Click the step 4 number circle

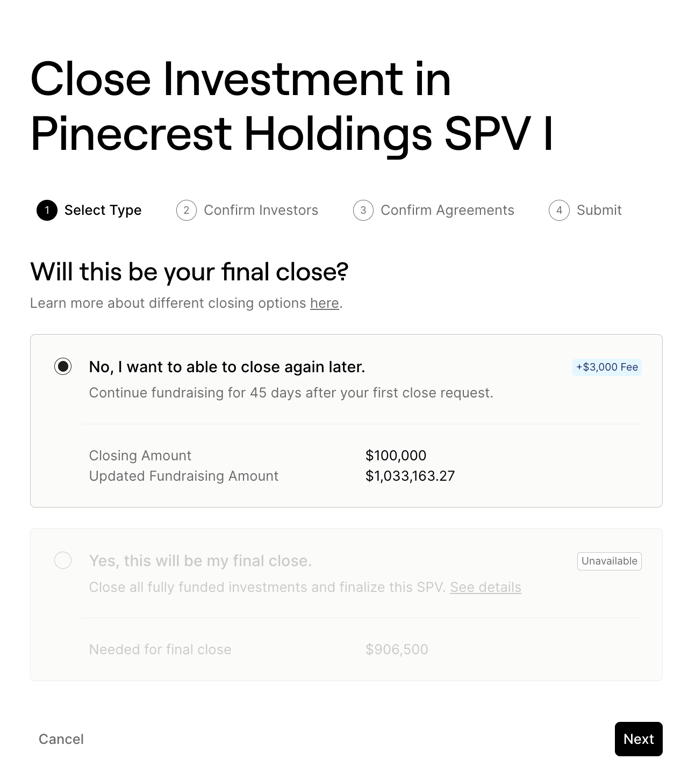[559, 210]
